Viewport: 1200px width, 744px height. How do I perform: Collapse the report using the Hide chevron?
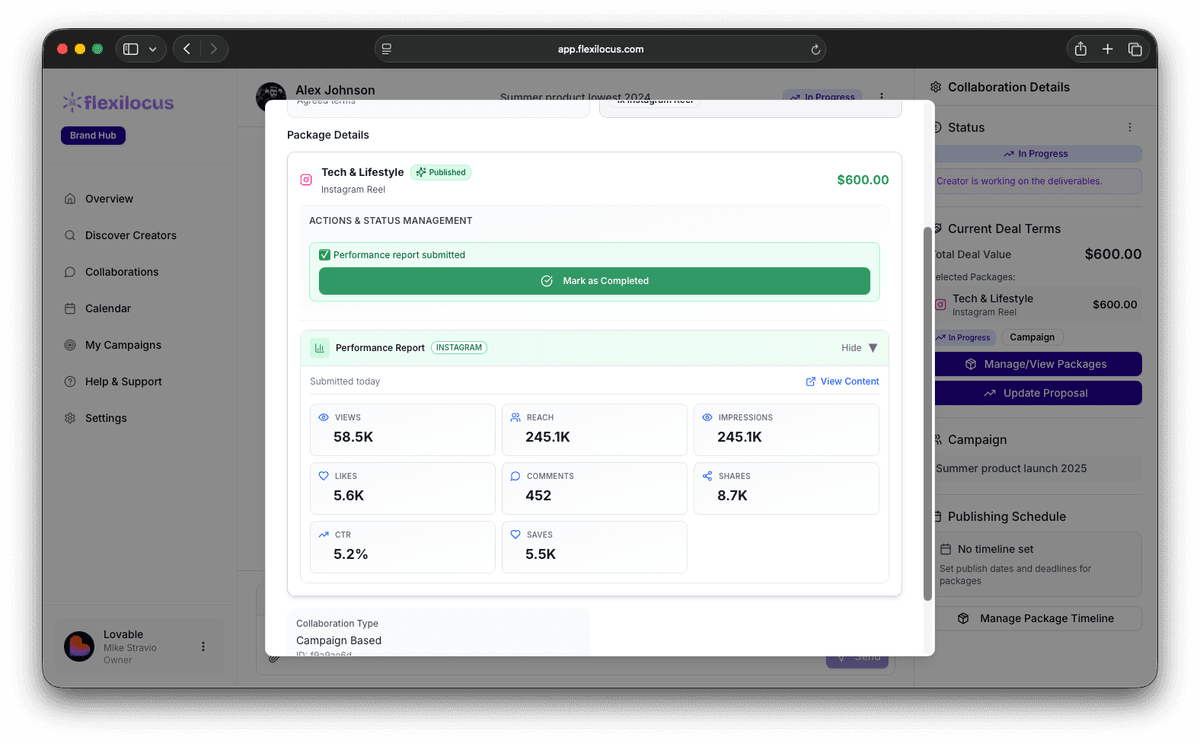tap(872, 347)
